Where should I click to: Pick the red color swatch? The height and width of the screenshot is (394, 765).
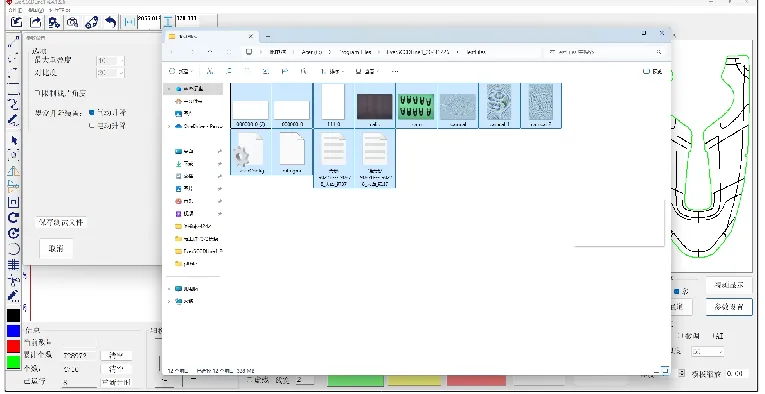(14, 347)
